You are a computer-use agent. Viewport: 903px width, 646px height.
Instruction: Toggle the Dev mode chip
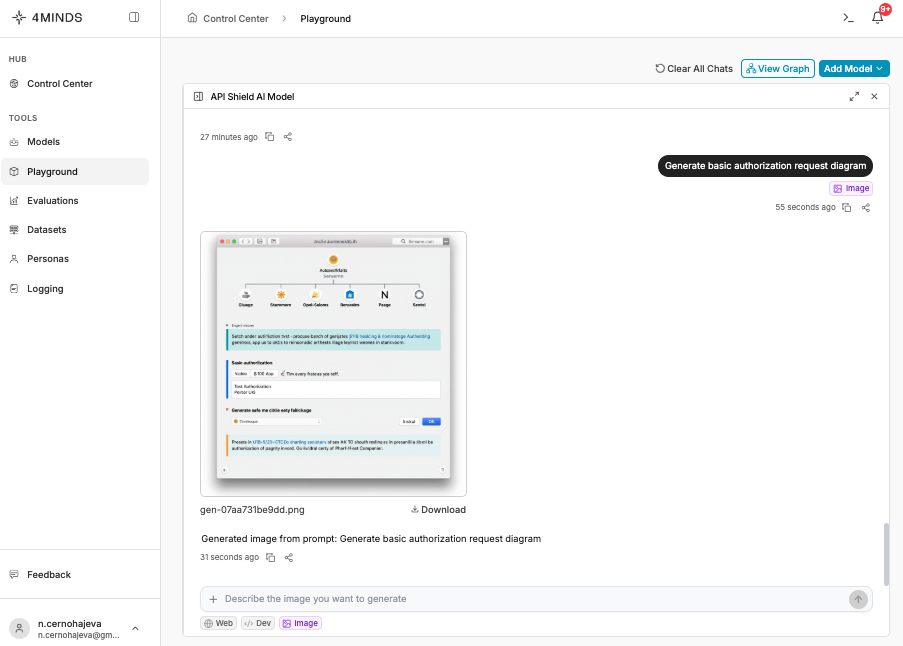pos(257,623)
